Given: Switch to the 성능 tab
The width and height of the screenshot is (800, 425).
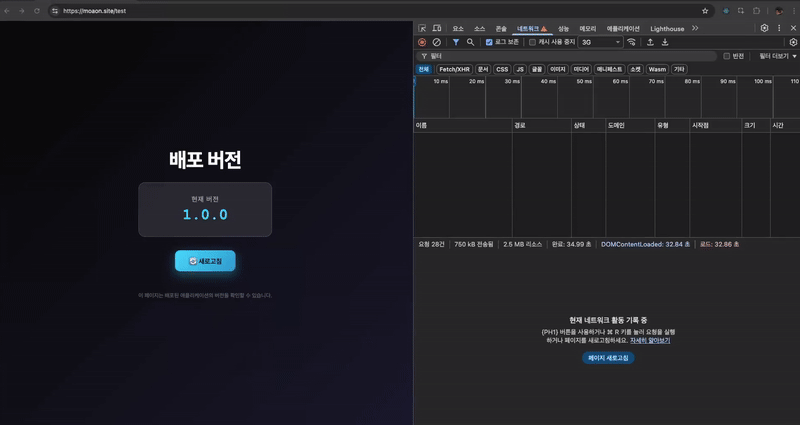Looking at the screenshot, I should coord(563,29).
